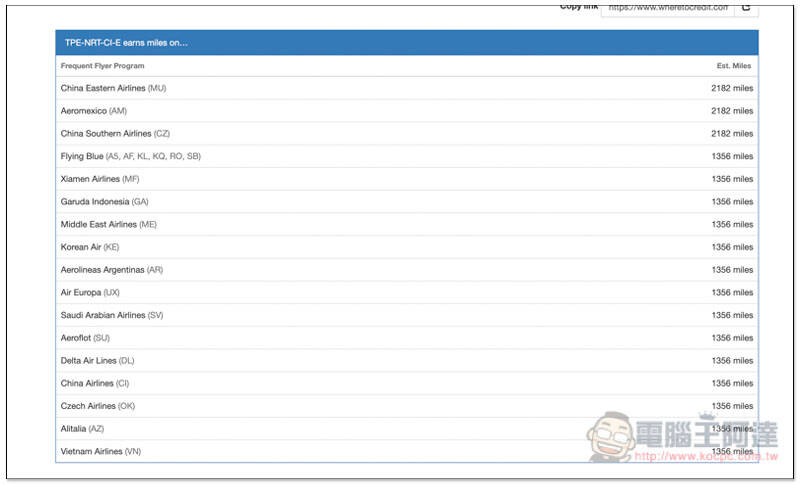
Task: Click Garuda Indonesia's 1356 miles value
Action: pos(732,201)
